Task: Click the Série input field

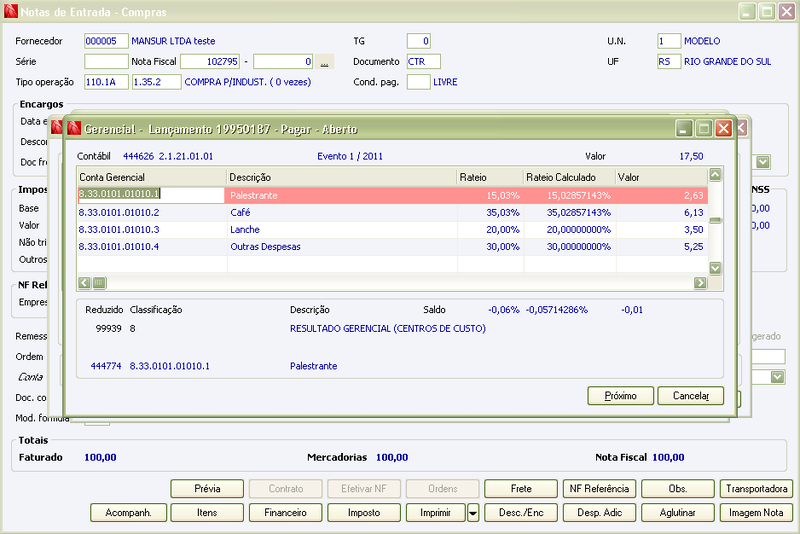Action: (106, 62)
